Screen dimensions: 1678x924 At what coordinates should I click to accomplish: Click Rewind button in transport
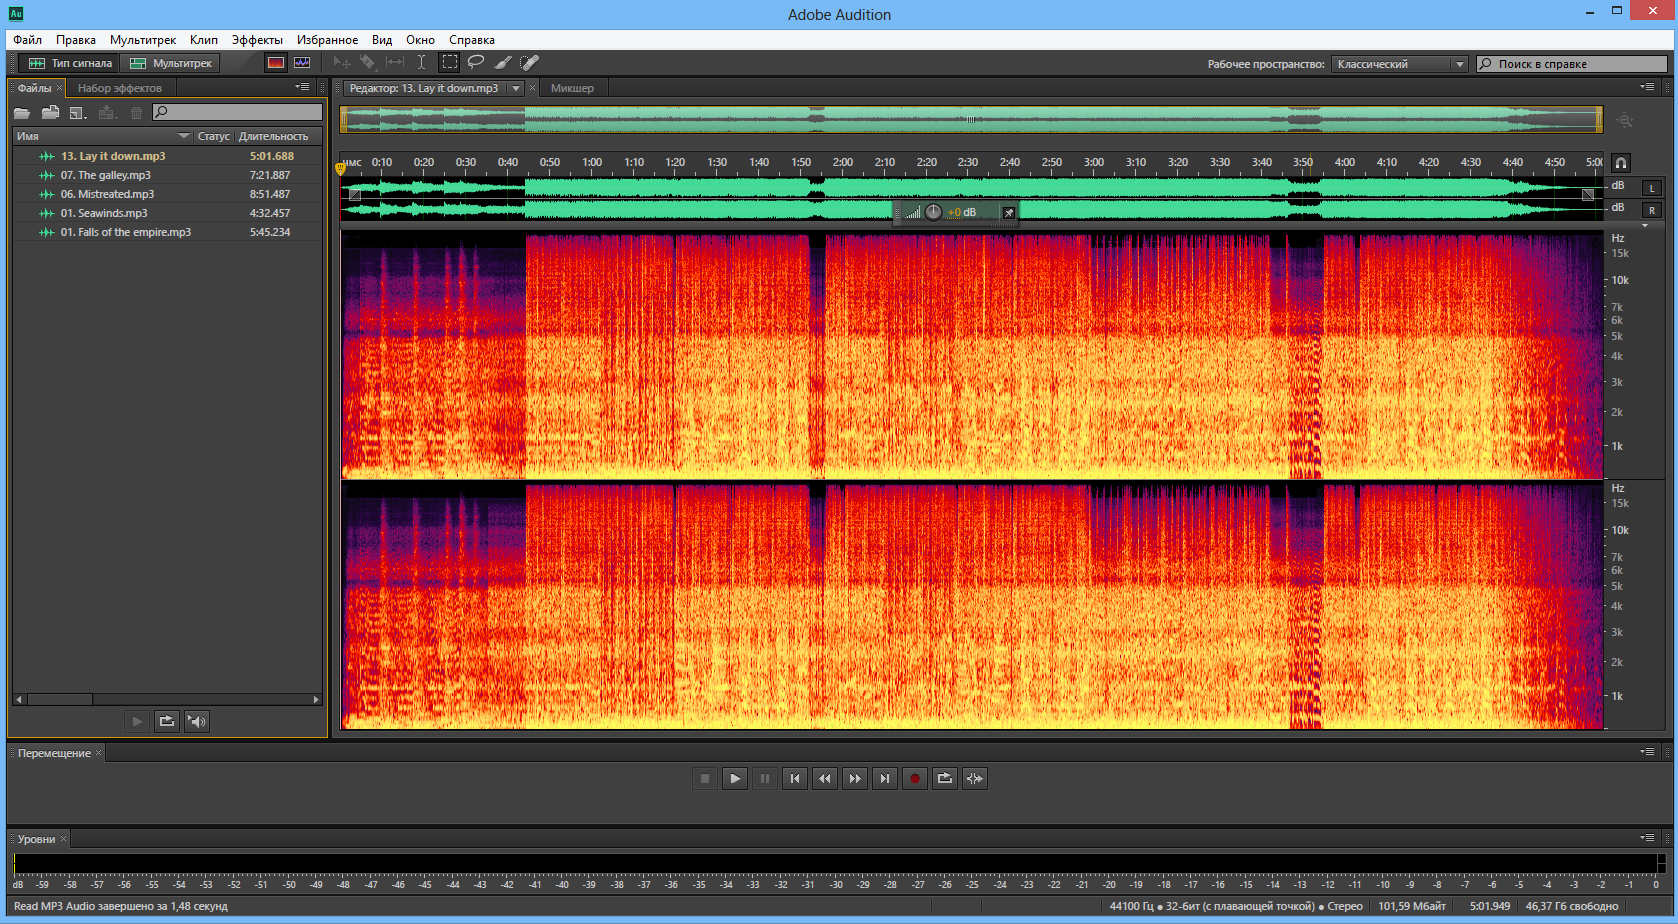tap(825, 778)
